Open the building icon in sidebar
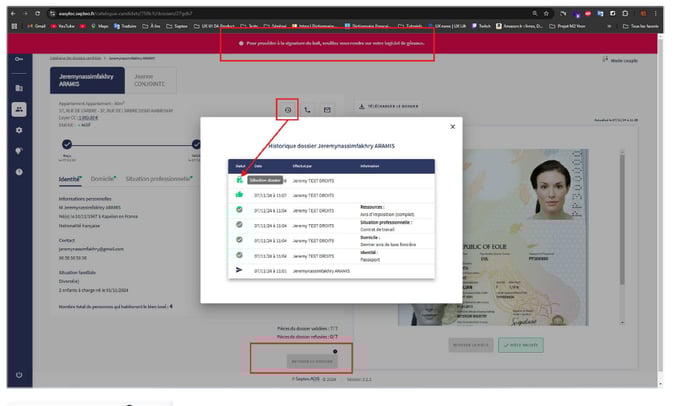The height and width of the screenshot is (406, 688). (19, 88)
